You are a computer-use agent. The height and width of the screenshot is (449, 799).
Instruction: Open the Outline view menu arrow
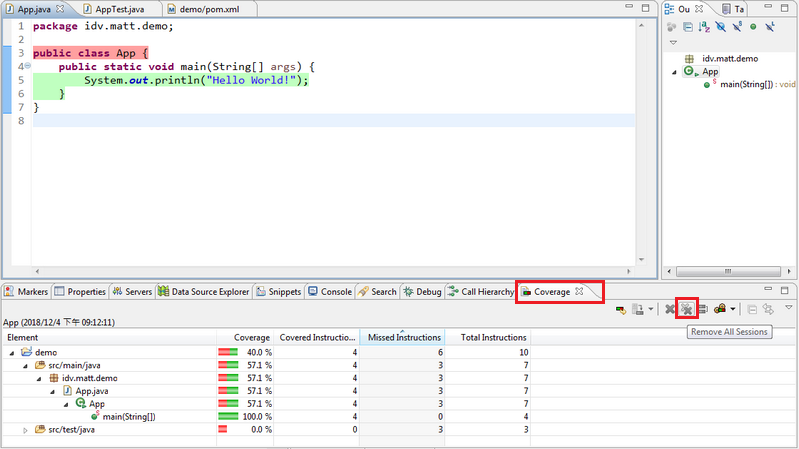click(673, 42)
